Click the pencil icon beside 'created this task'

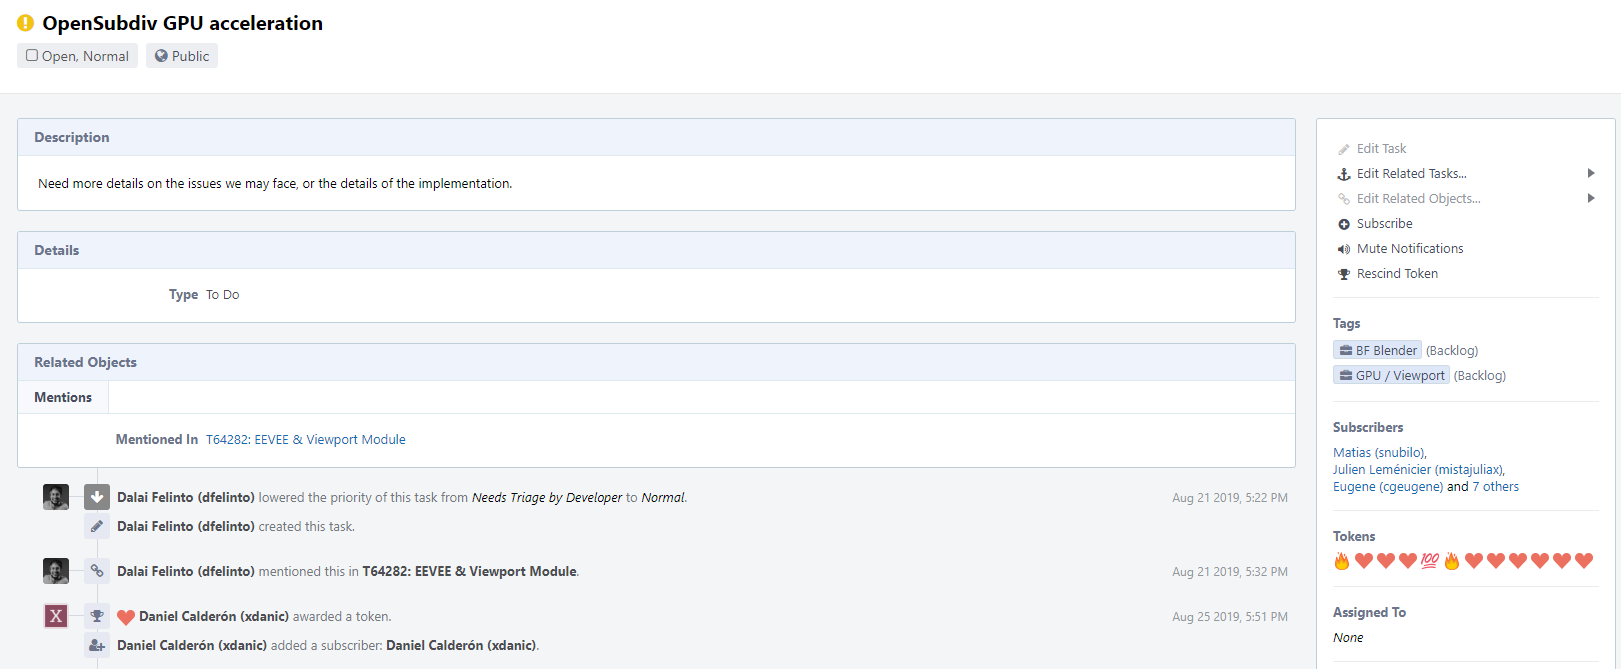97,526
